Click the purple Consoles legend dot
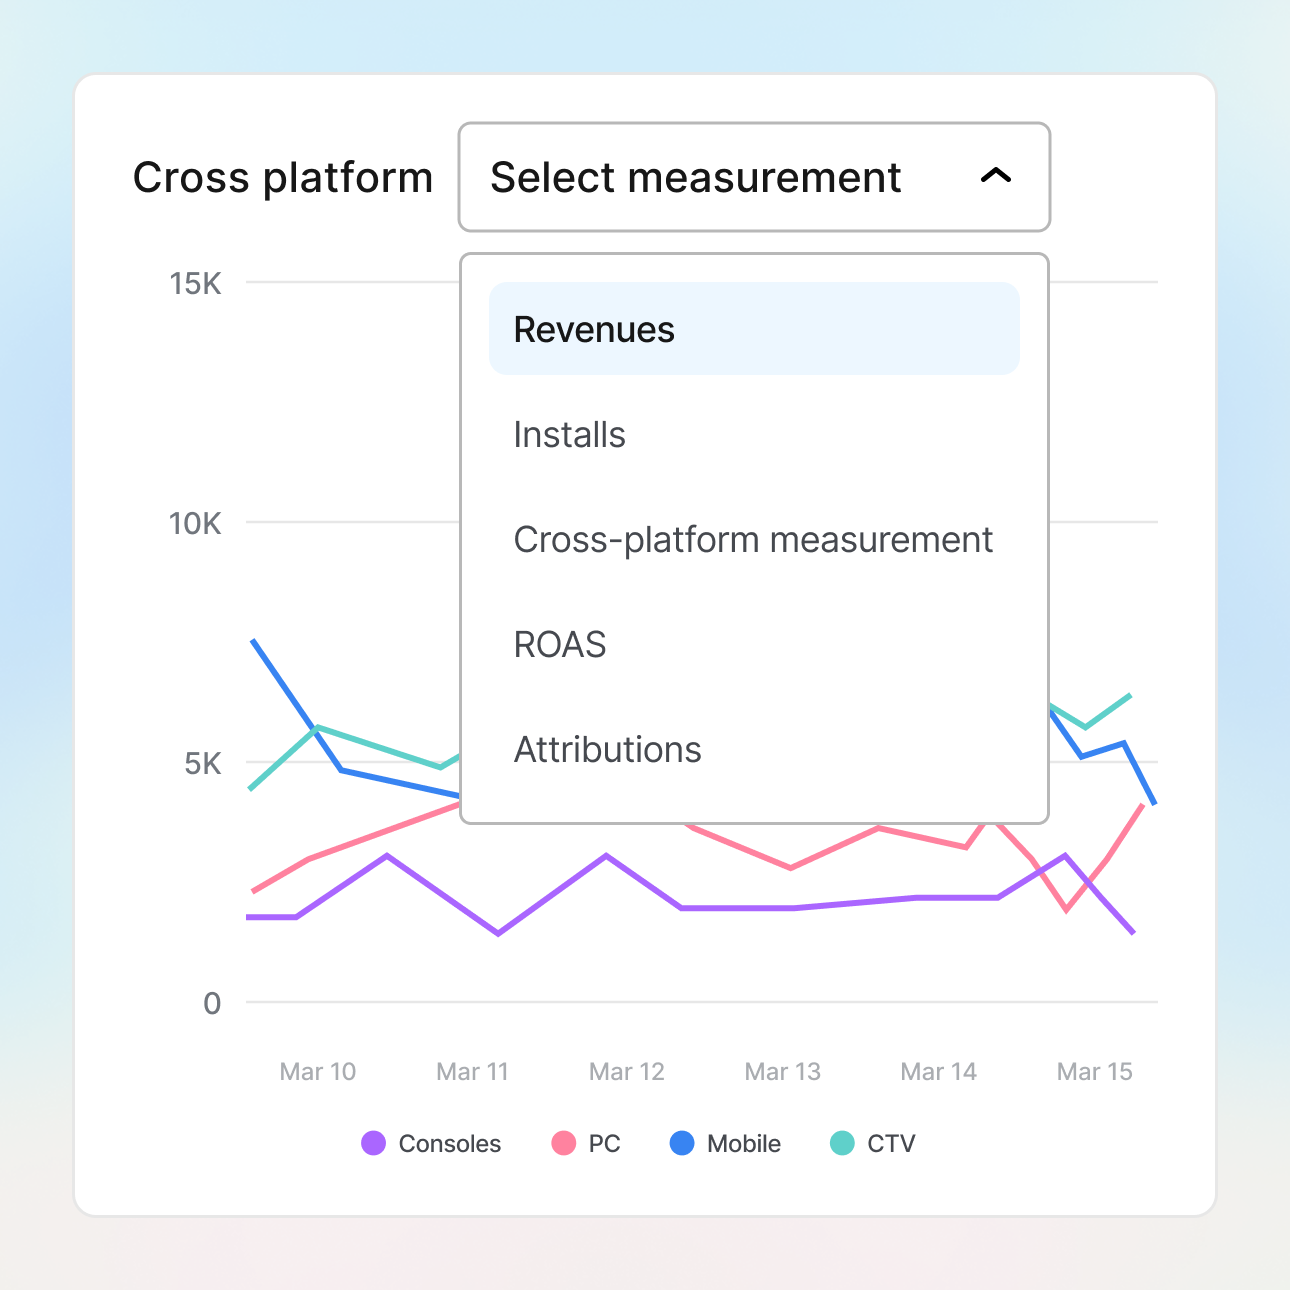 coord(372,1143)
